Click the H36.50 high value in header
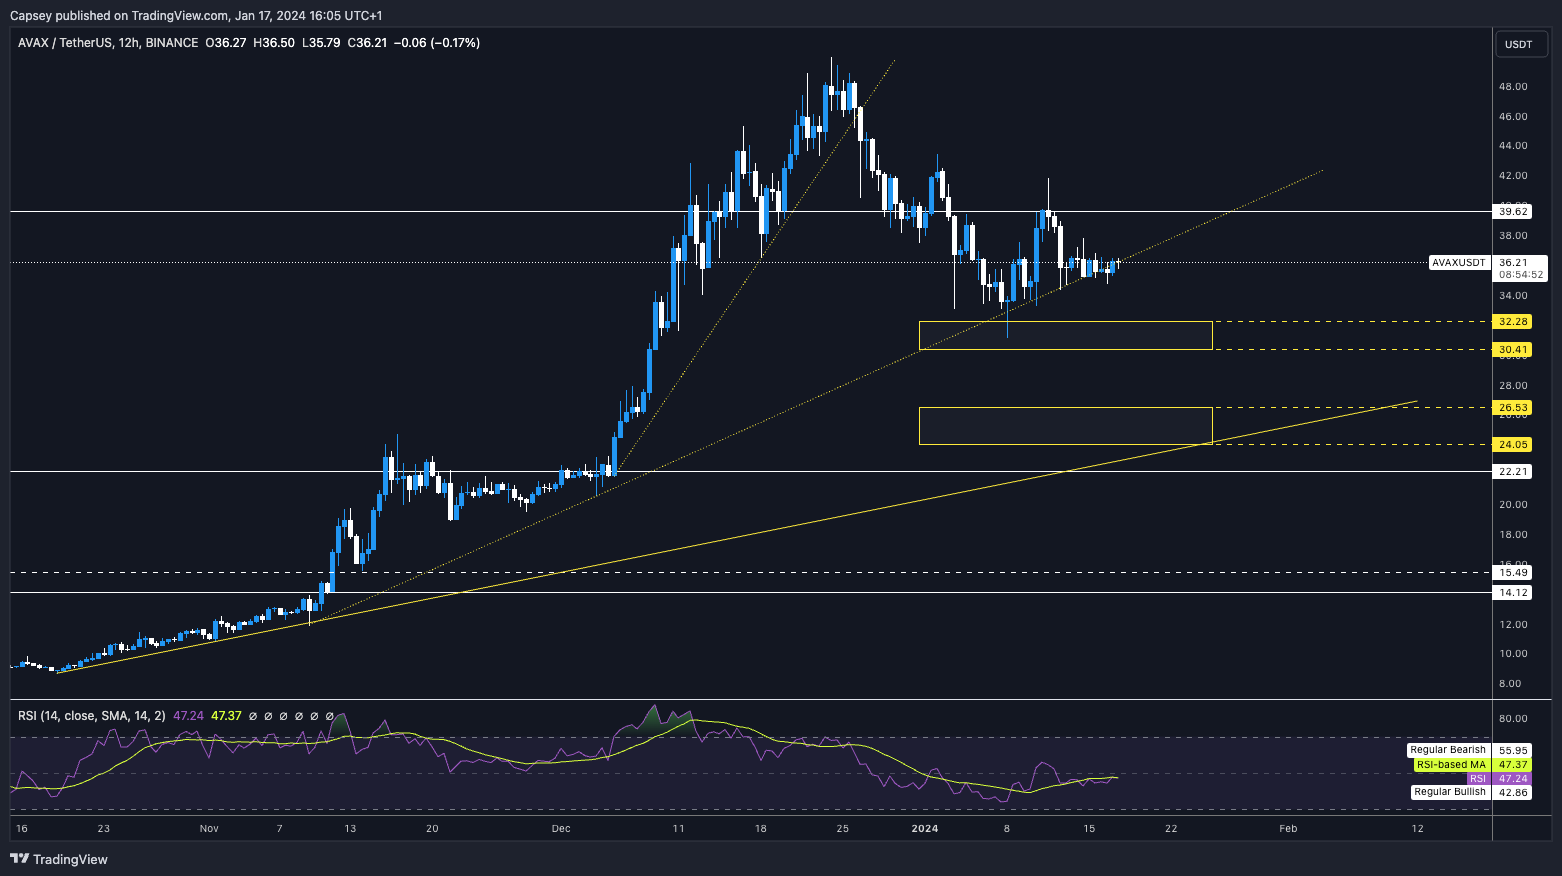 point(274,43)
